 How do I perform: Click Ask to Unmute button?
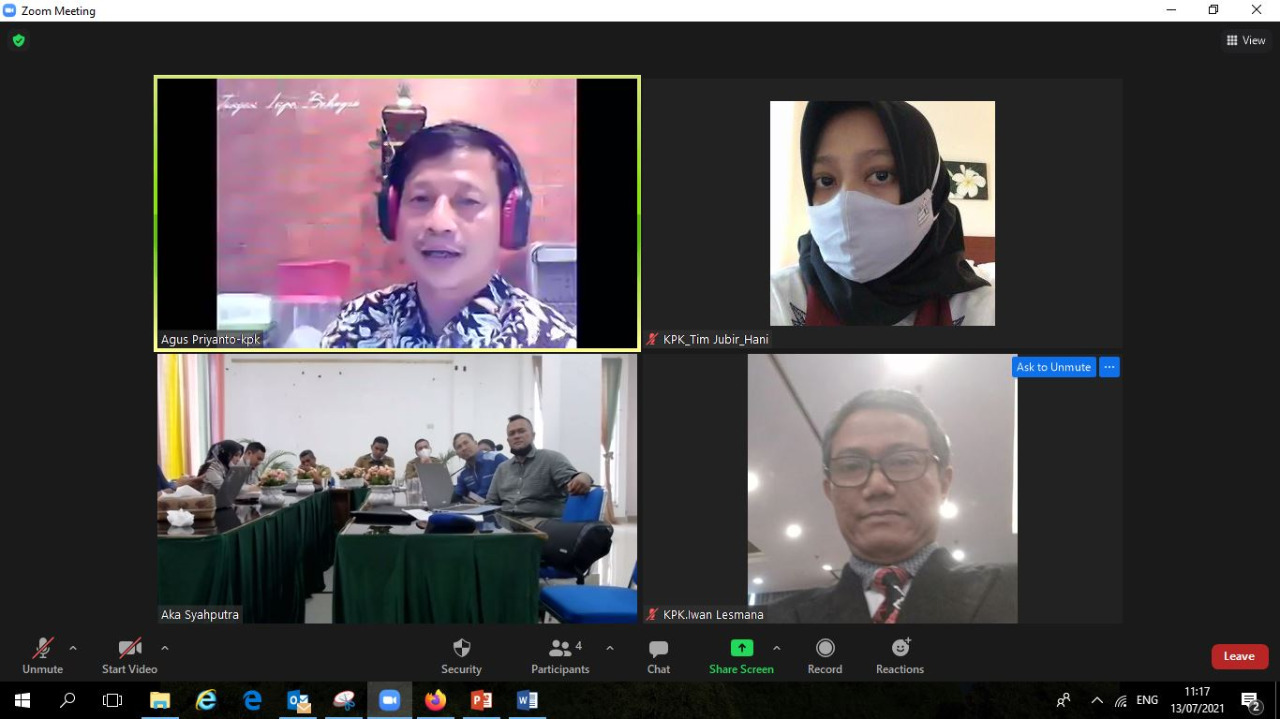(x=1053, y=367)
